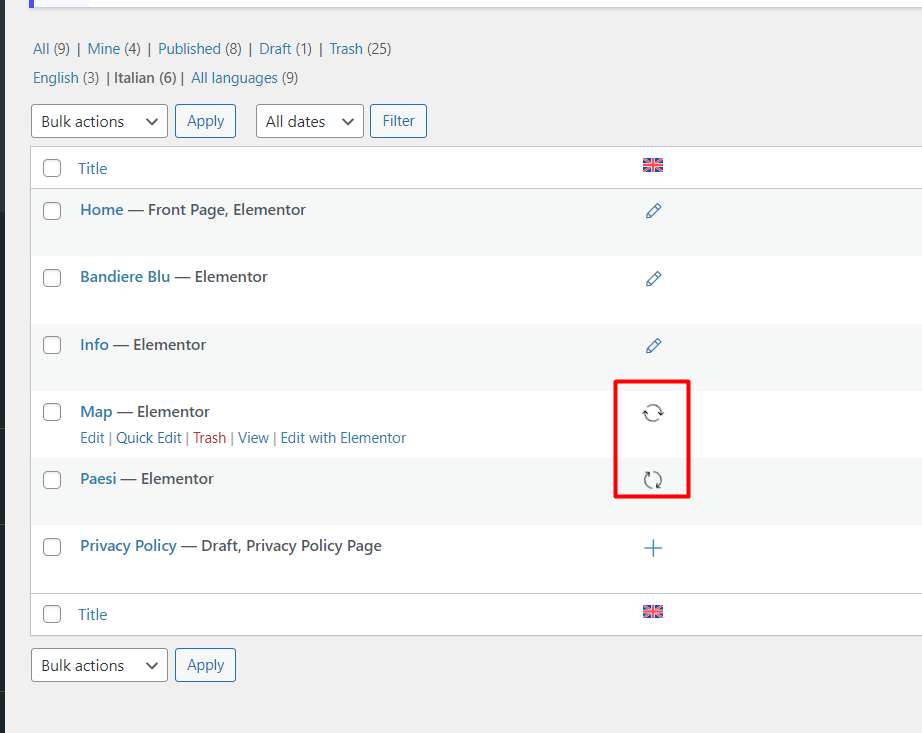Open the top Bulk actions dropdown
The image size is (922, 733).
99,121
